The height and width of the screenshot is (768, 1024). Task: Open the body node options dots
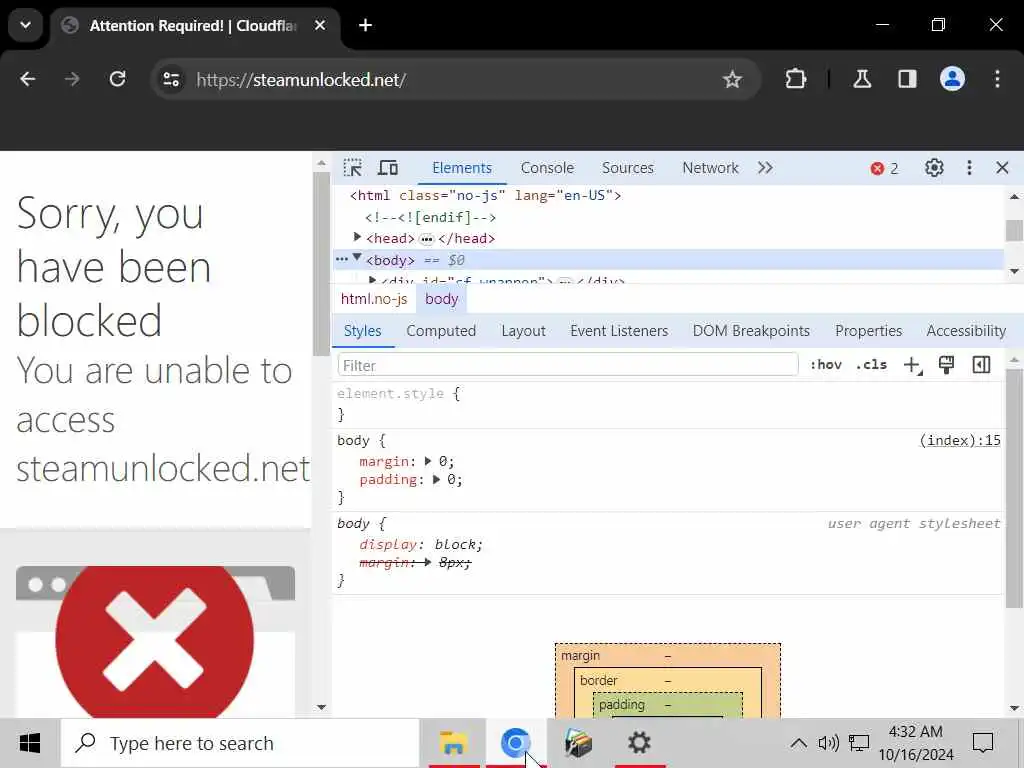click(342, 259)
